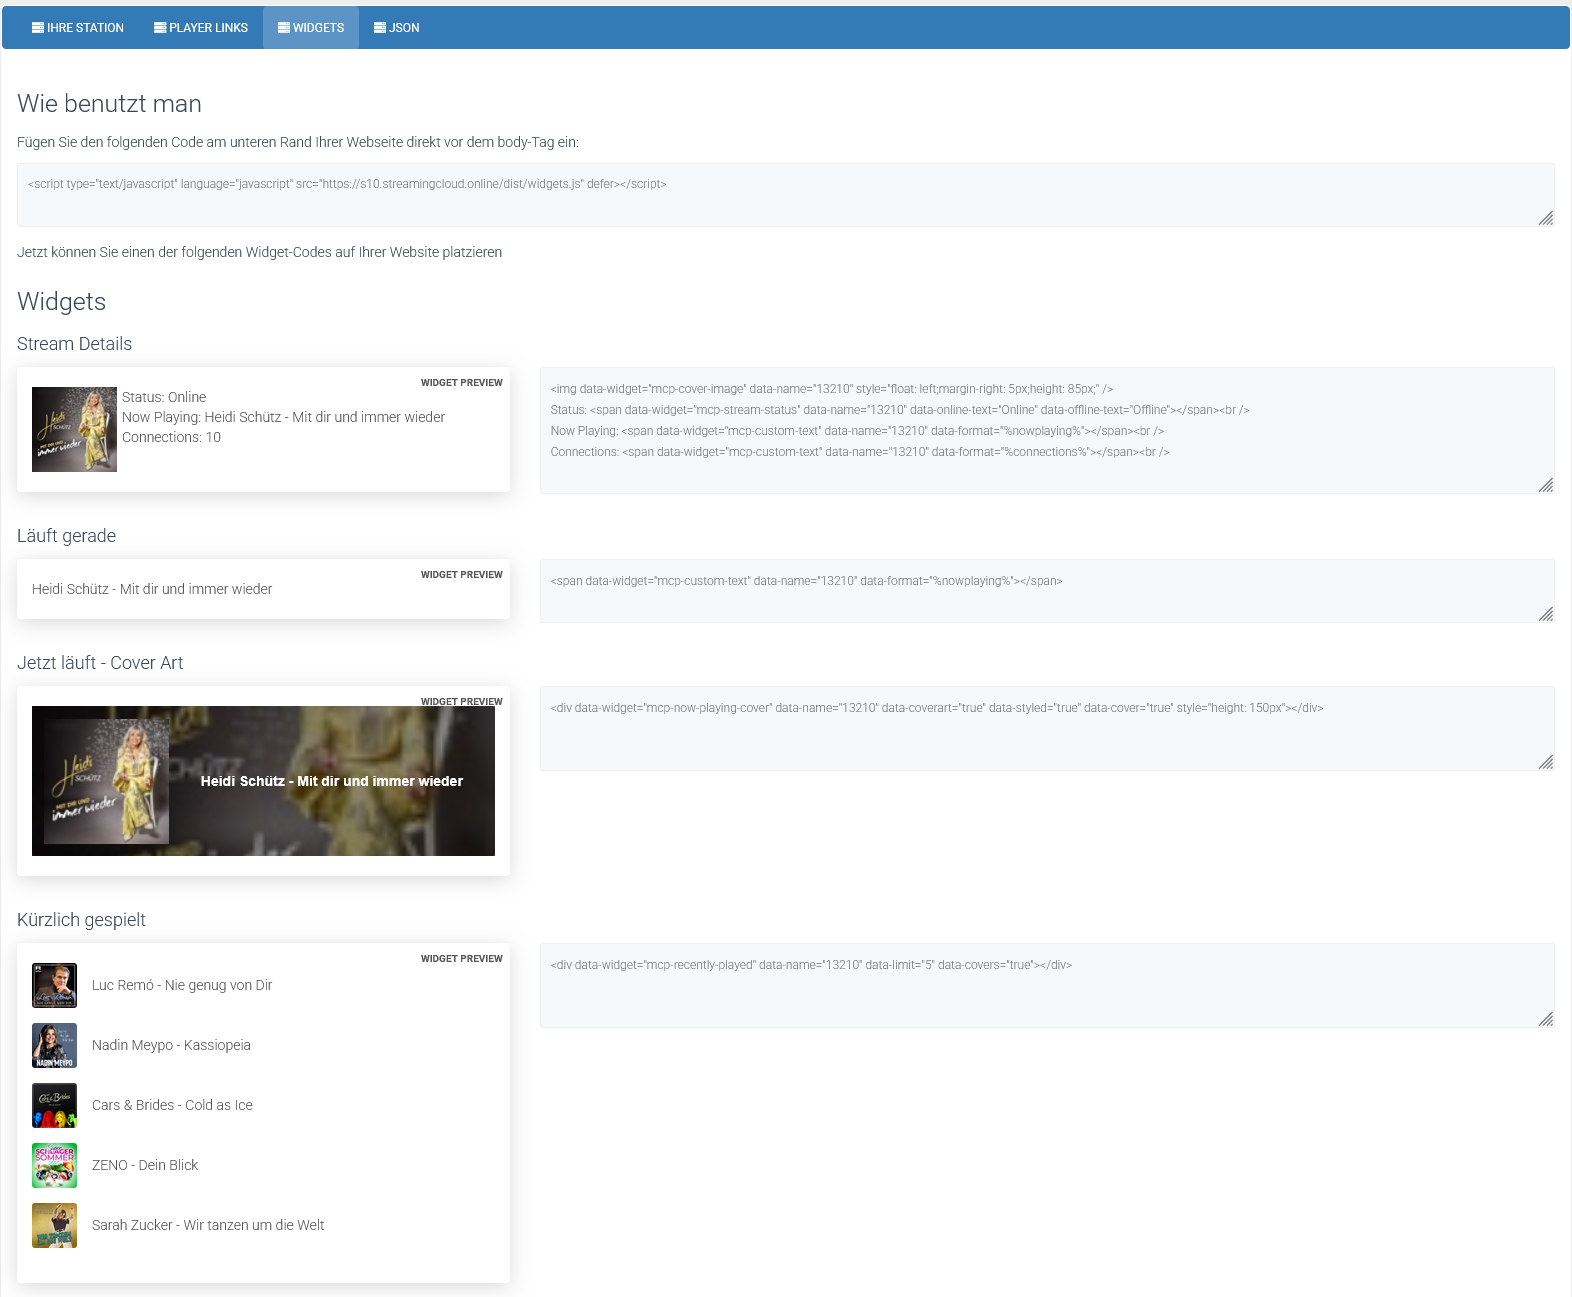Switch to the Player Links tab
Screen dimensions: 1572x1297
tap(201, 28)
